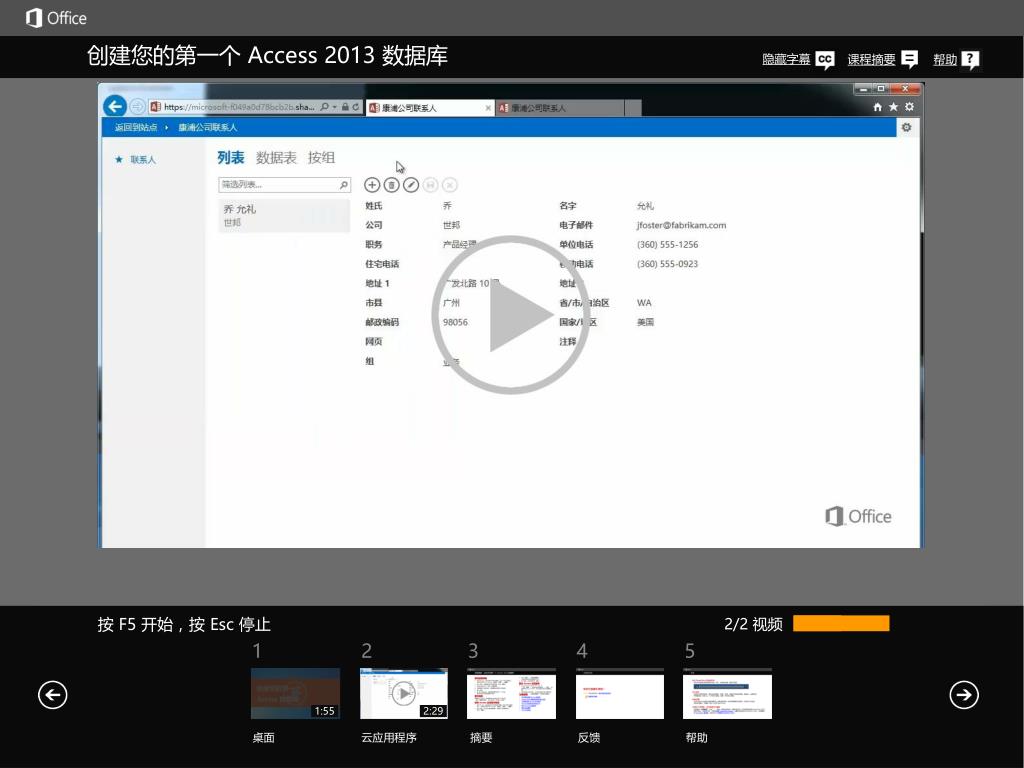Click the browser tools gear icon
The image size is (1024, 768).
point(909,106)
